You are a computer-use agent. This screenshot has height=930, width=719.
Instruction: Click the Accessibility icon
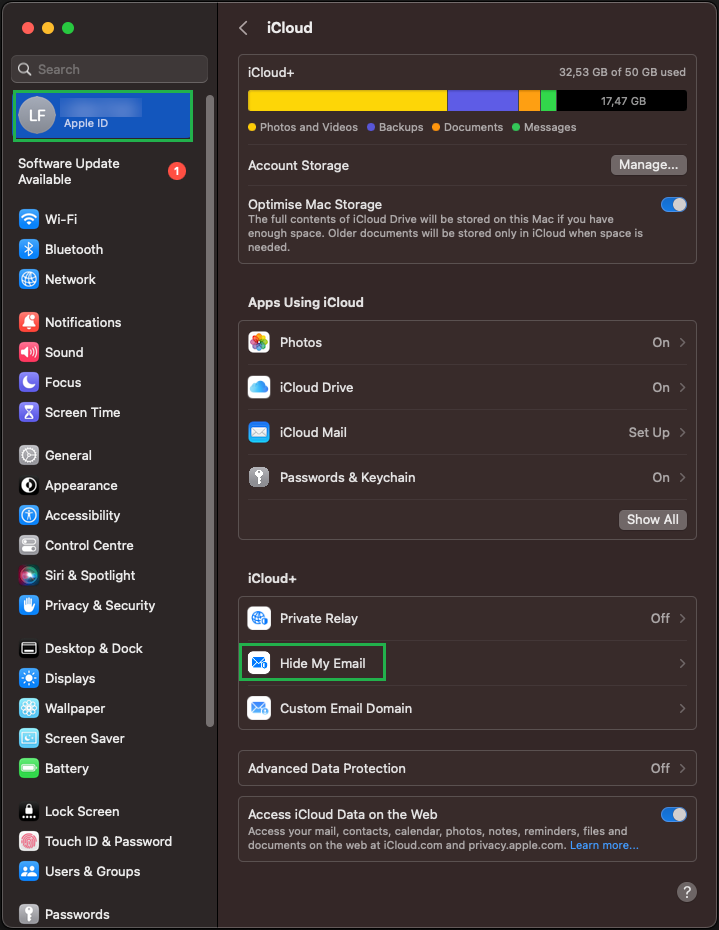click(x=28, y=515)
